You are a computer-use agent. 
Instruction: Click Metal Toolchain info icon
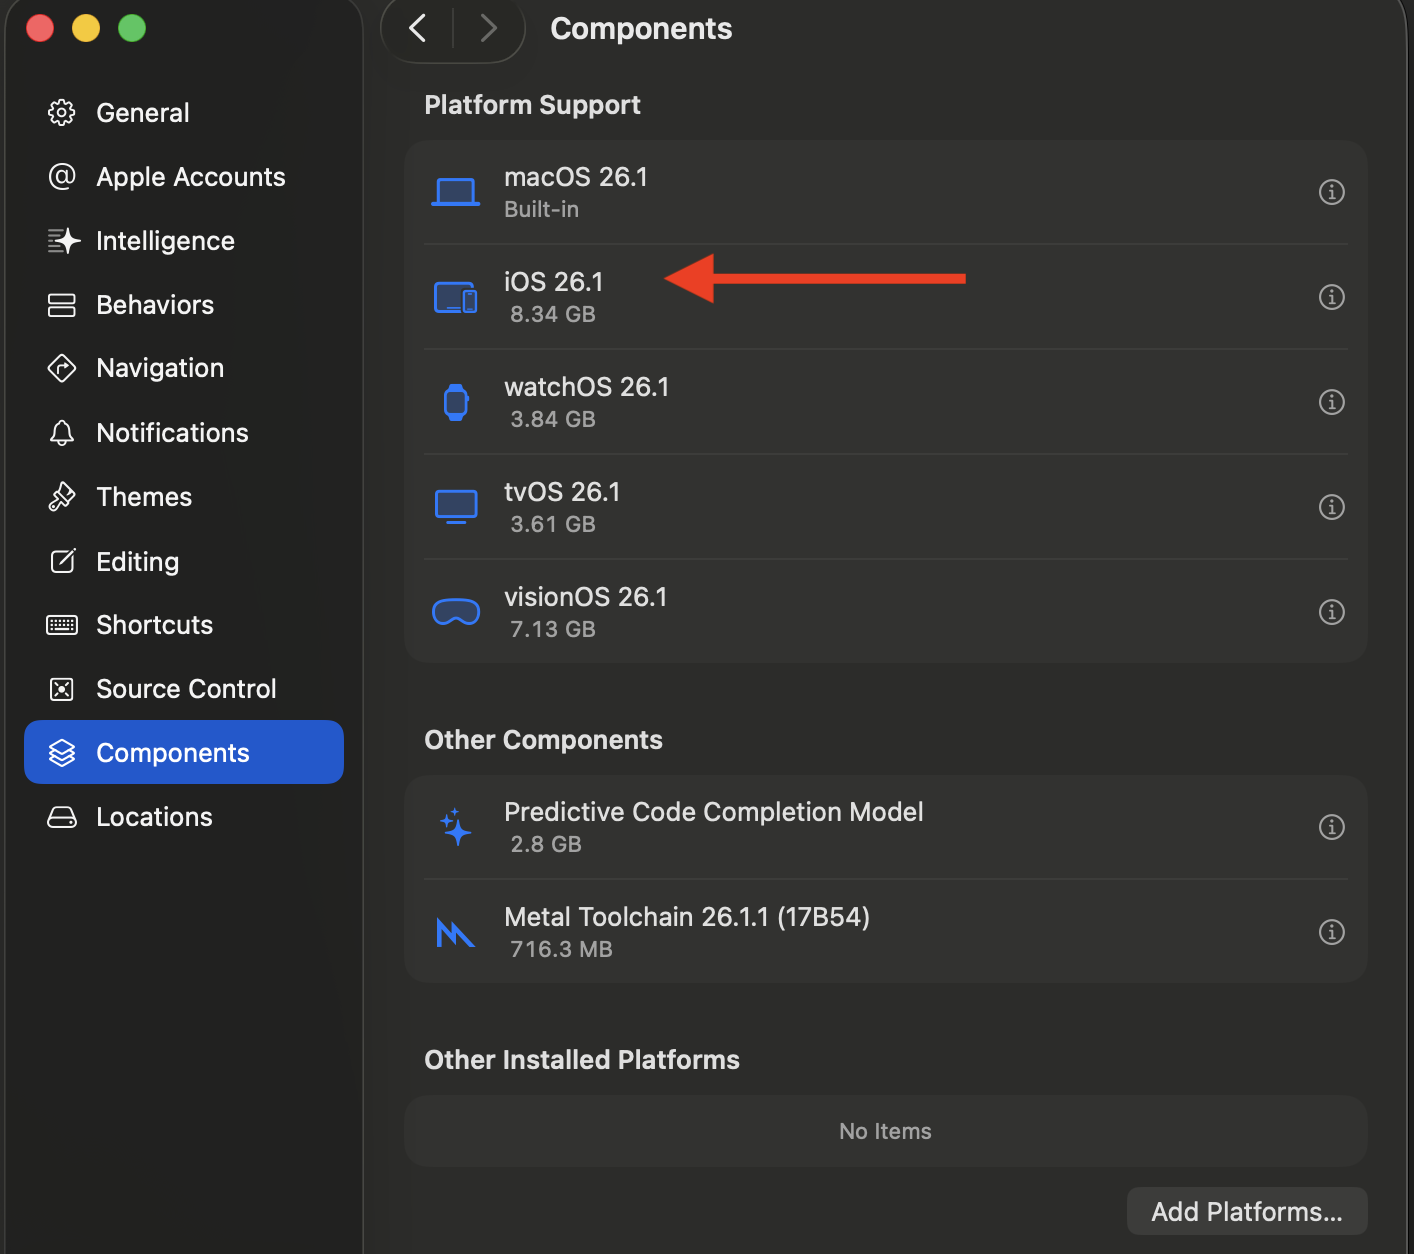[1331, 932]
